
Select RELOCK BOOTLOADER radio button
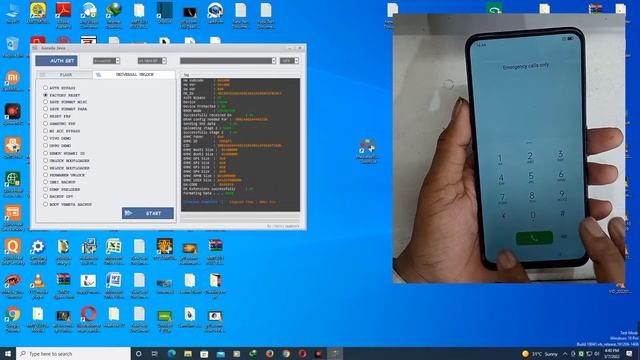click(x=67, y=168)
